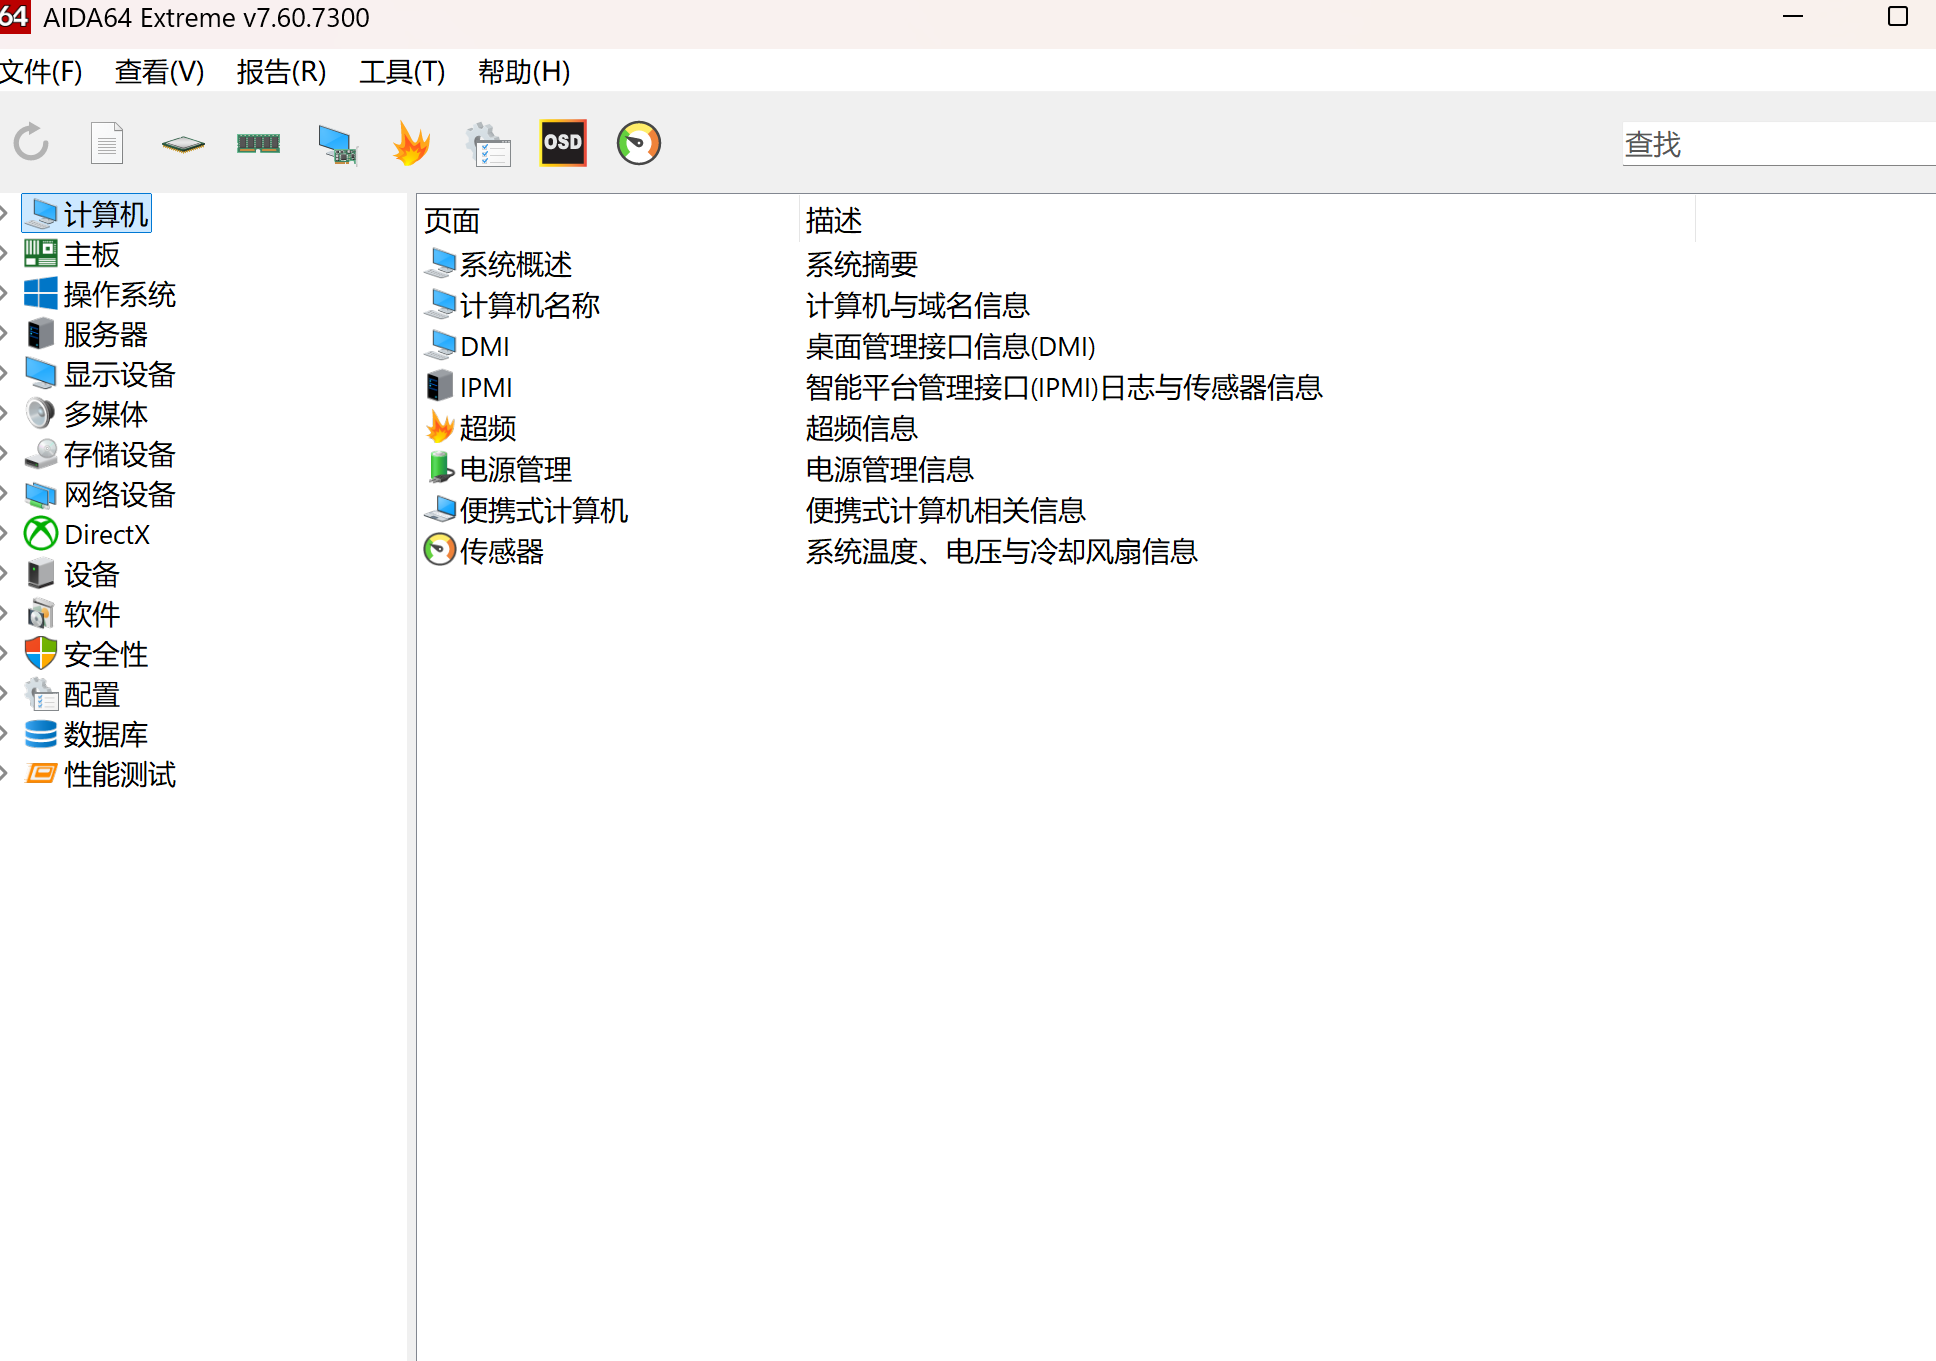Click the network monitor toolbar icon
Image resolution: width=1936 pixels, height=1361 pixels.
337,144
